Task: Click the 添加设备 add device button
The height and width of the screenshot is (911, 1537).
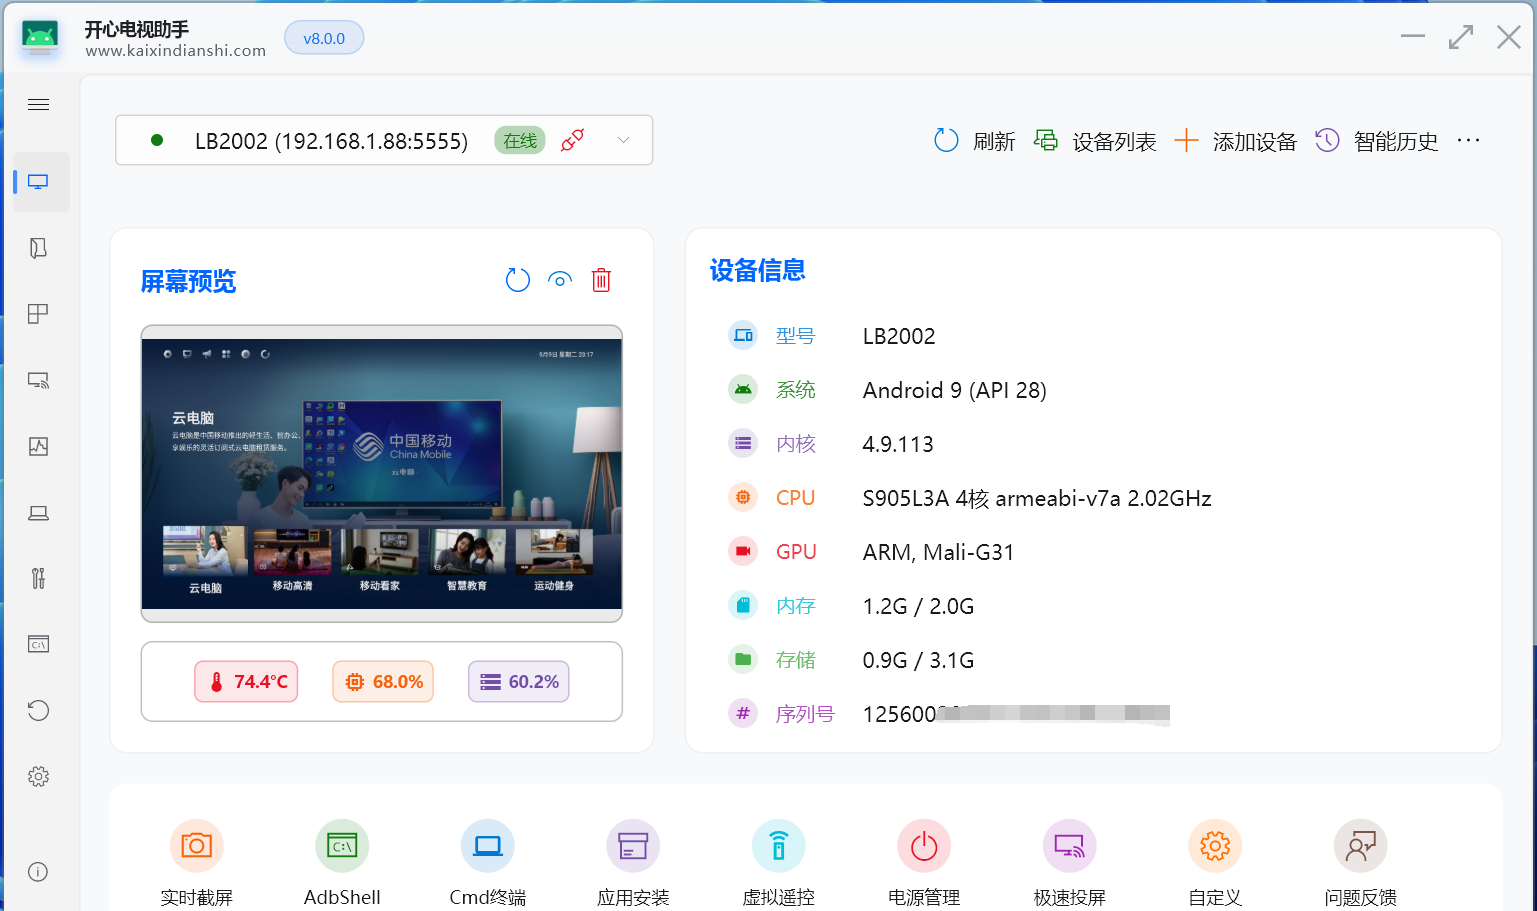Action: click(x=1235, y=141)
